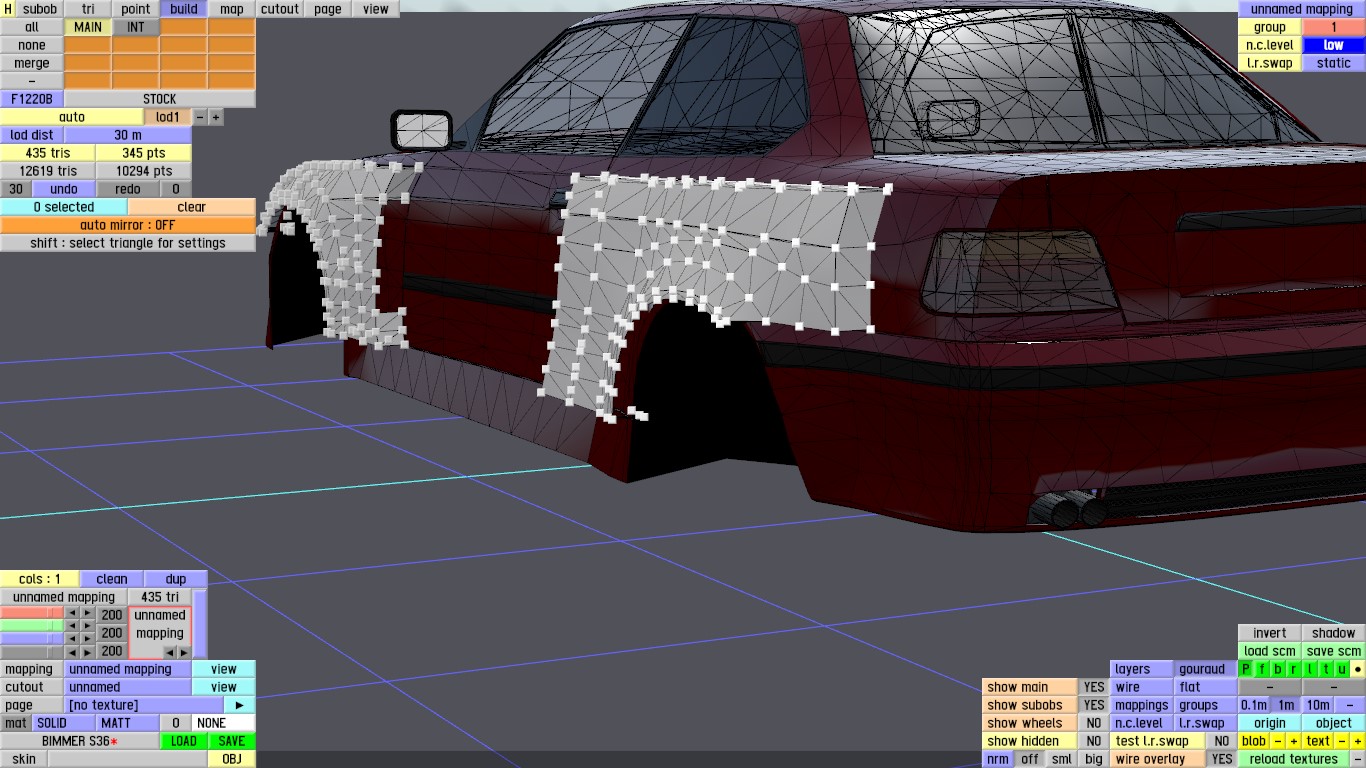Nudge the red colour value right
The height and width of the screenshot is (768, 1366).
pyautogui.click(x=87, y=614)
